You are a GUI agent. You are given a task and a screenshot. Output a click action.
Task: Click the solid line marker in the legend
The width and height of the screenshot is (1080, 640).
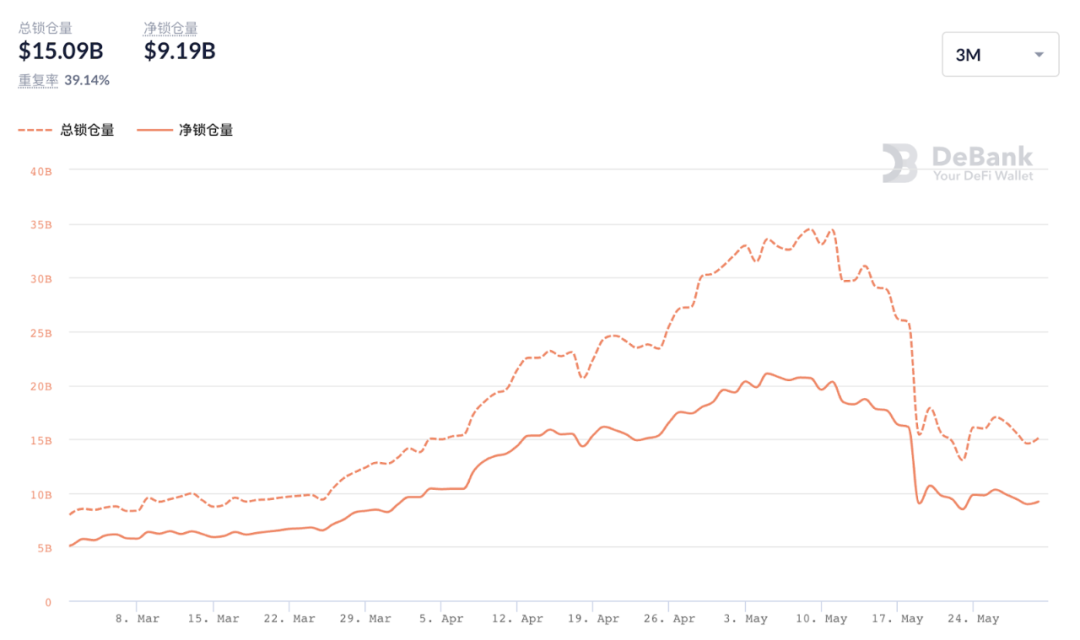[154, 130]
